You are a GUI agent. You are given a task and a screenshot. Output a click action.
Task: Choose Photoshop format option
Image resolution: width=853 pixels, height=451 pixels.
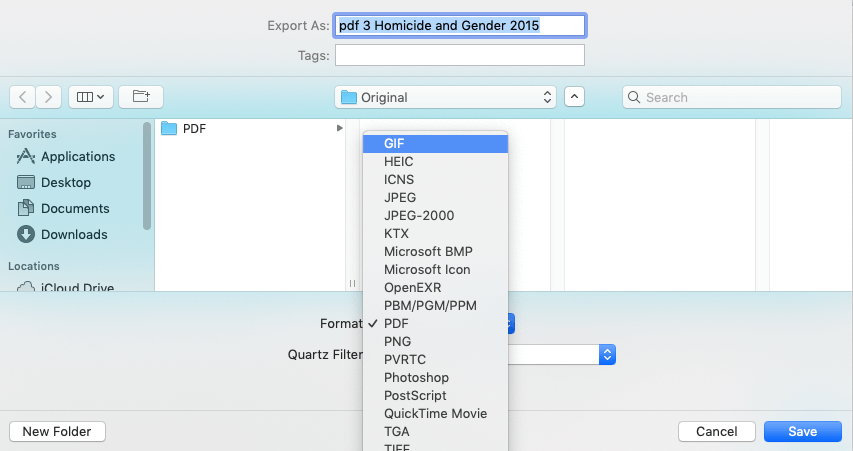(416, 378)
